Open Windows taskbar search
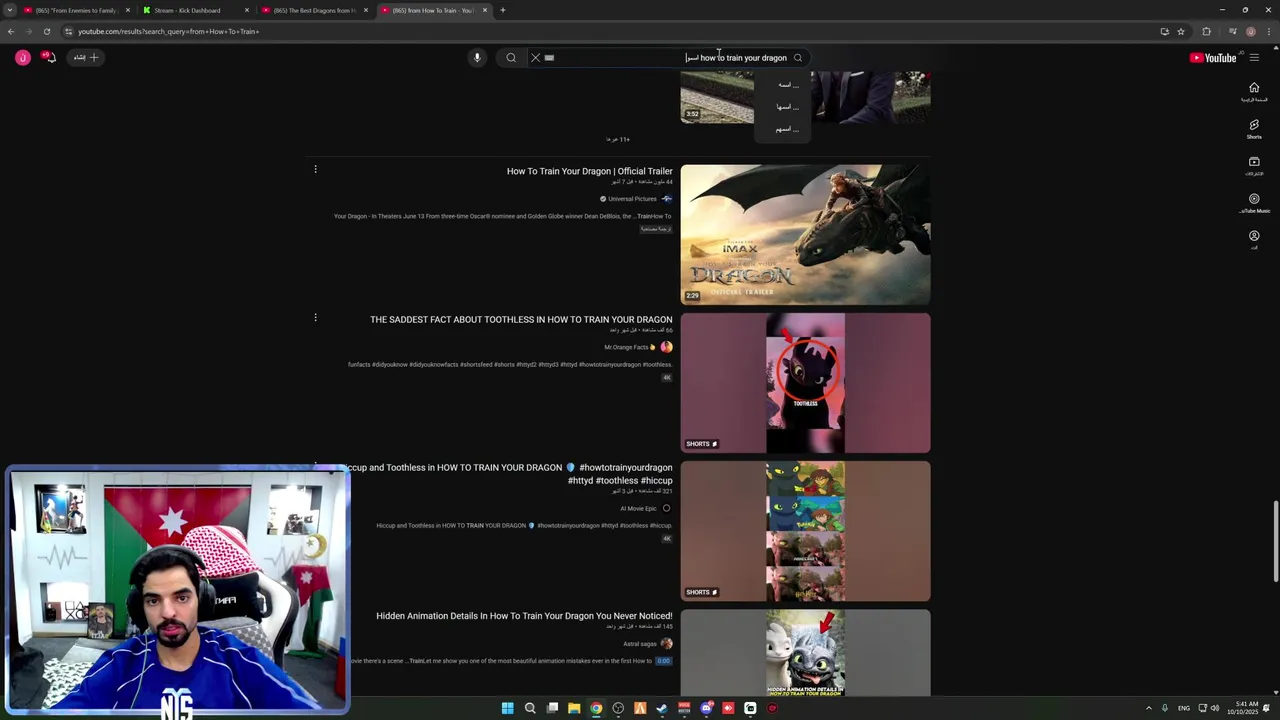1280x720 pixels. point(530,708)
